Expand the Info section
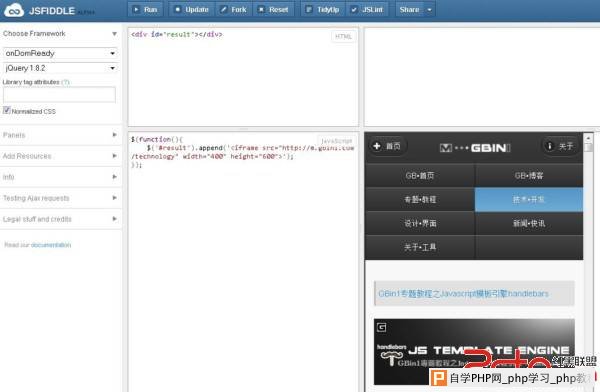Viewport: 600px width, 392px height. tap(60, 177)
